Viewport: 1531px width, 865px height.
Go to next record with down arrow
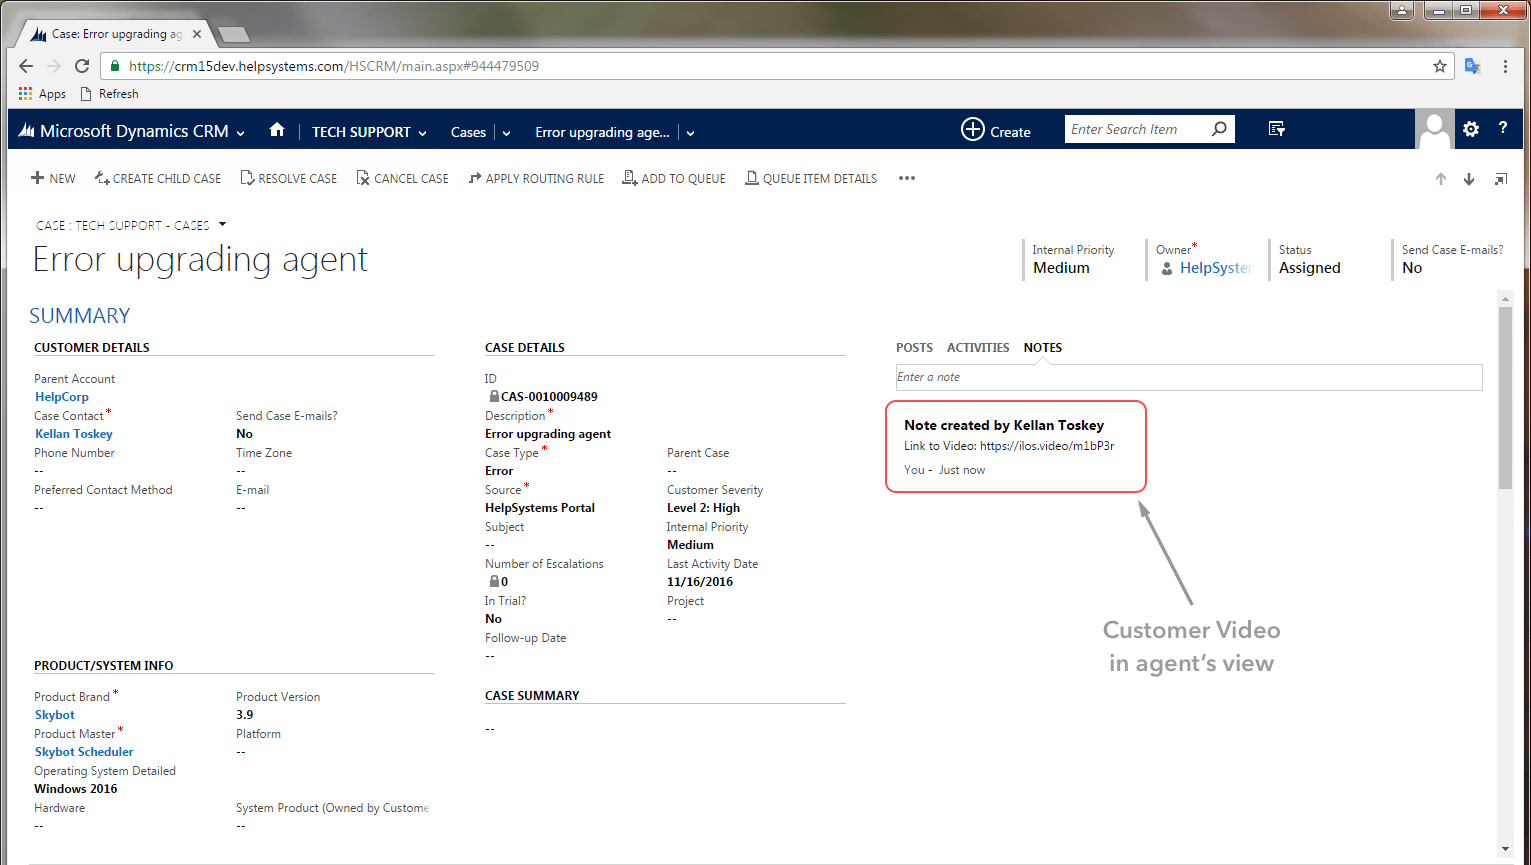coord(1469,179)
